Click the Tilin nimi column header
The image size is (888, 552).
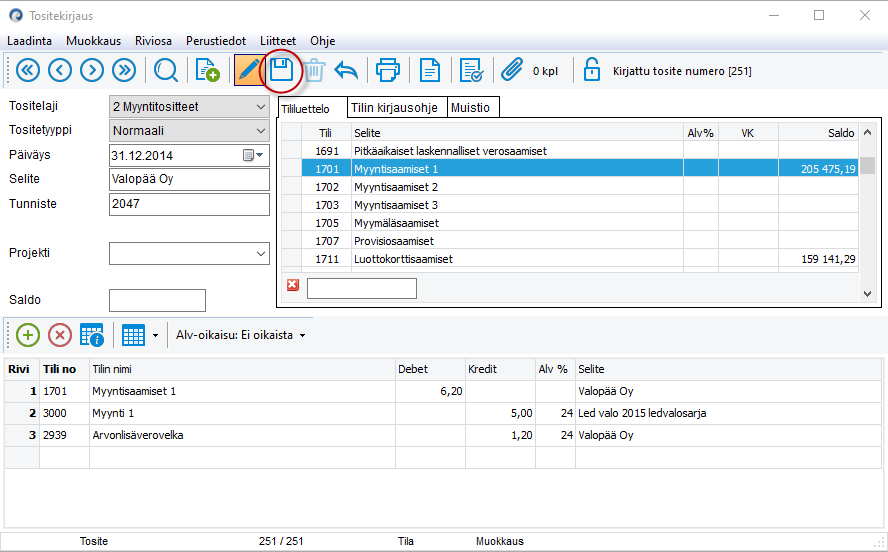pos(242,369)
